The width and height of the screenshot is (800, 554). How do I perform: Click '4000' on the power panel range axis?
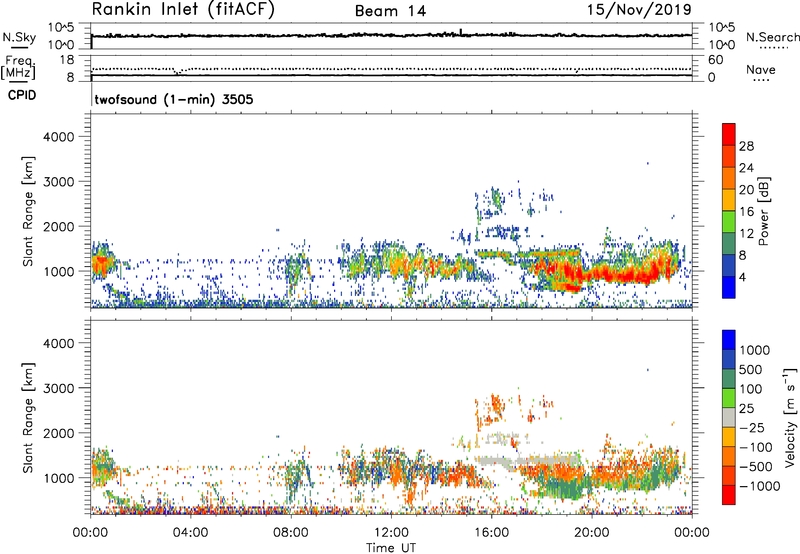click(x=59, y=137)
